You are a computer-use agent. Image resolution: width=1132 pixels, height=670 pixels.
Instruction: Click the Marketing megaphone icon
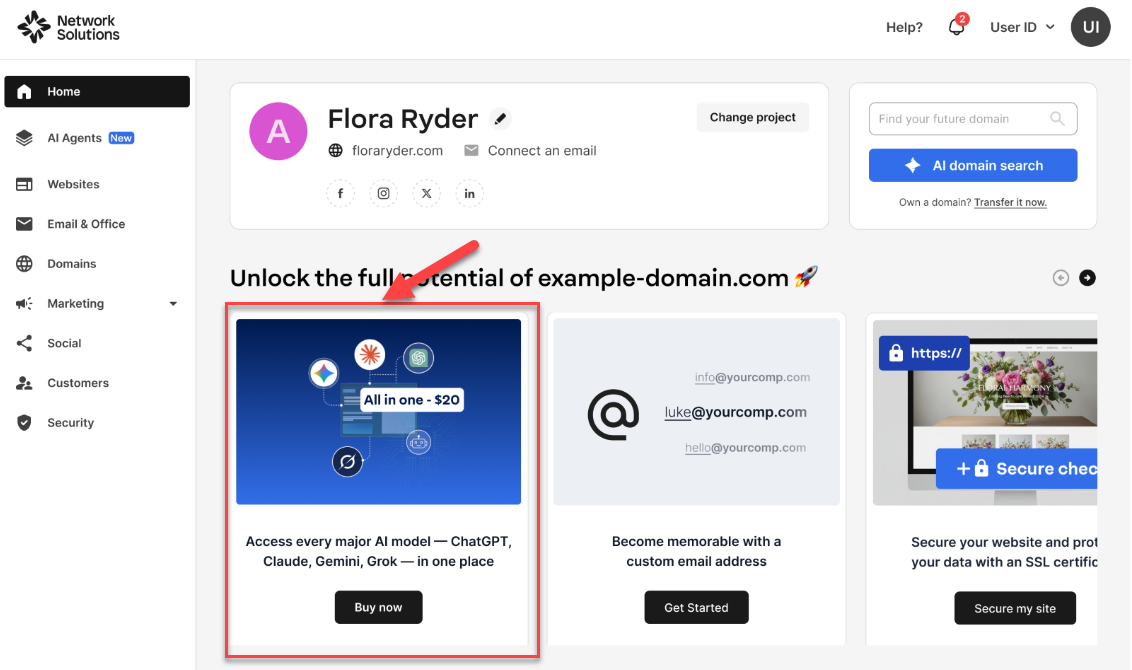pyautogui.click(x=25, y=303)
